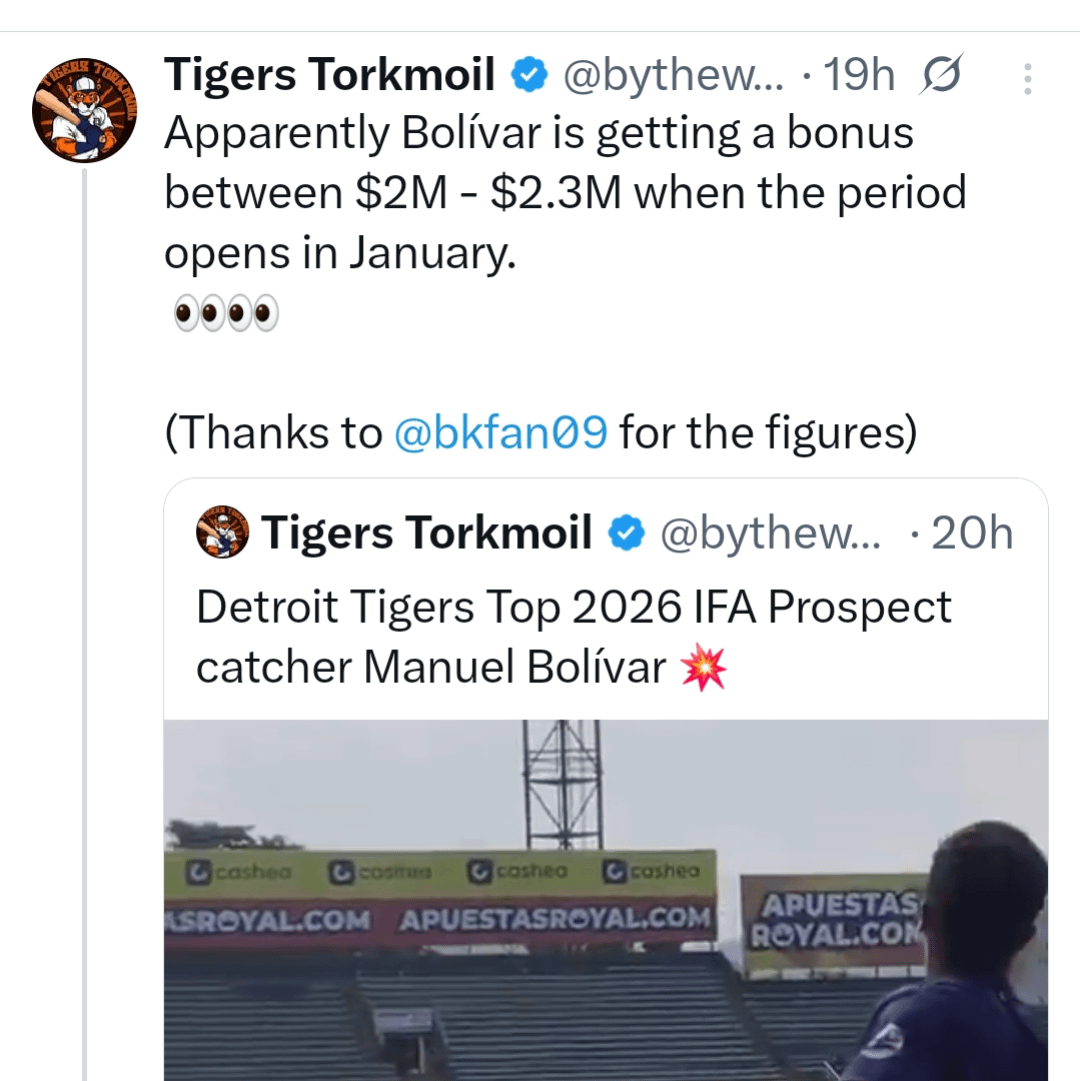Open the @bkfan09 mention link
The height and width of the screenshot is (1081, 1080).
[500, 434]
